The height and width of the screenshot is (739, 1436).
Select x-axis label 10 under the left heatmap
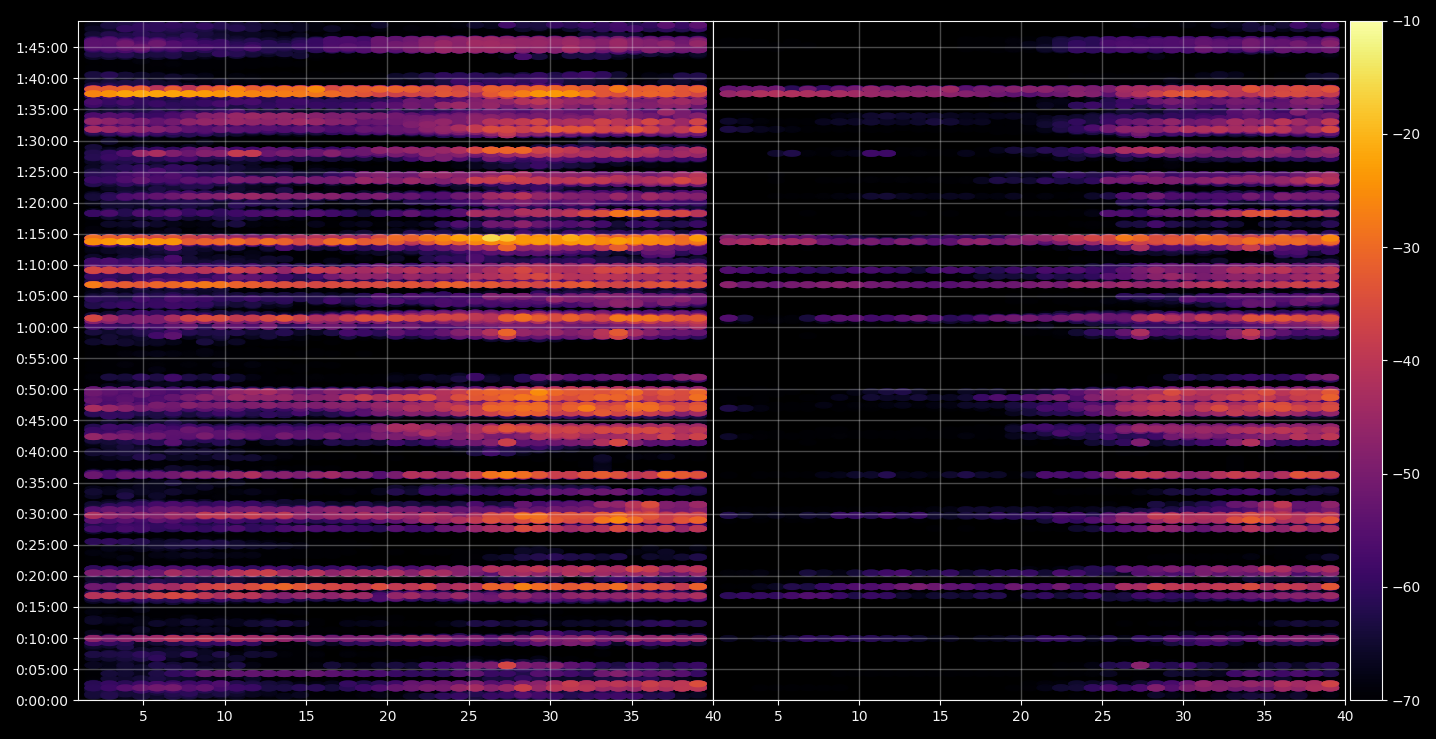(224, 716)
